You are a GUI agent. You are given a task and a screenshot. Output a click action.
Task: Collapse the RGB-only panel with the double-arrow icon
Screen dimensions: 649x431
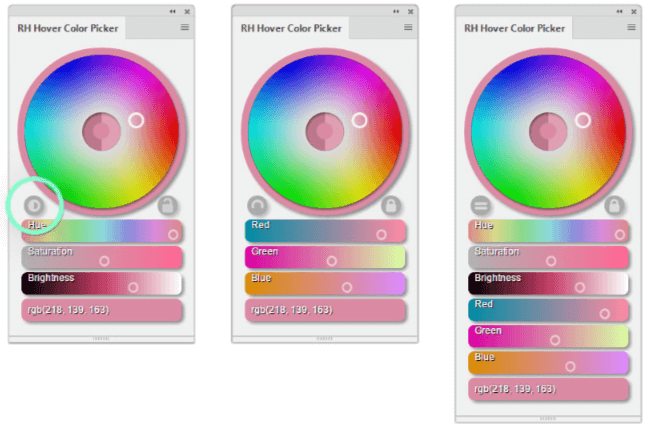395,10
